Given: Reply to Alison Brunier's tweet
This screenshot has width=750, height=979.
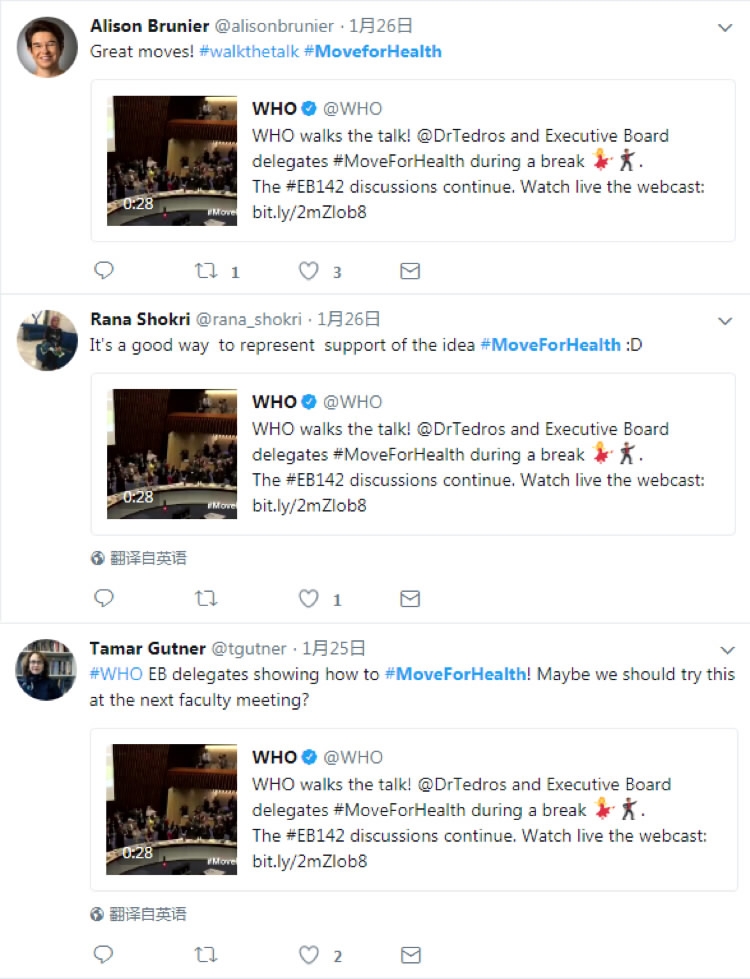Looking at the screenshot, I should pyautogui.click(x=104, y=271).
